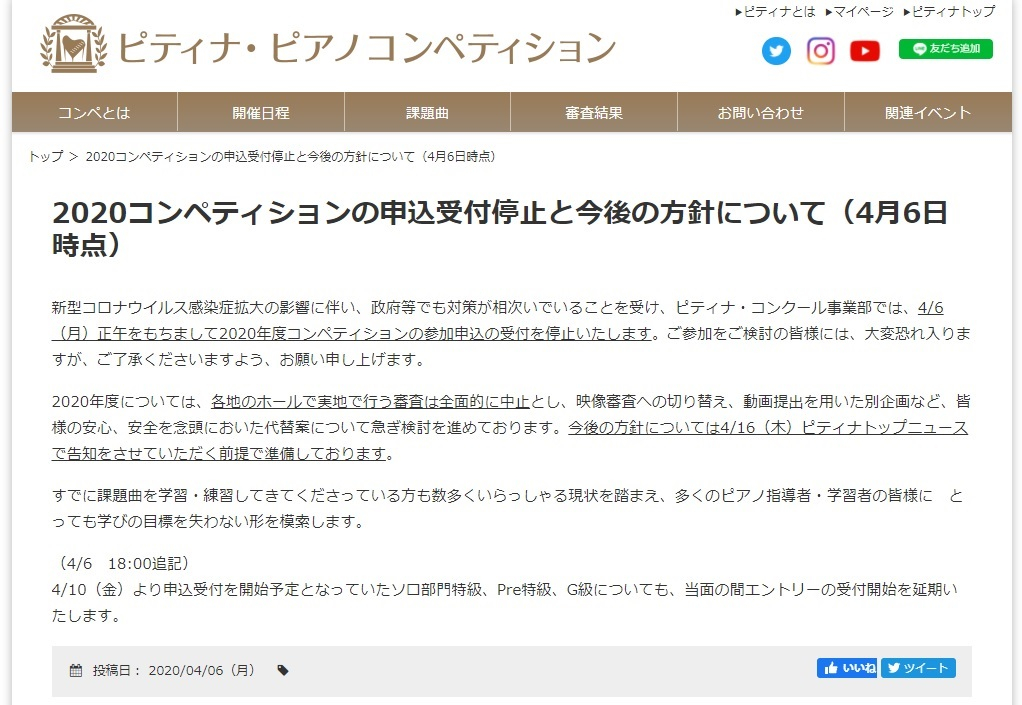
Task: Follow the ピティナとは header link
Action: coord(775,12)
